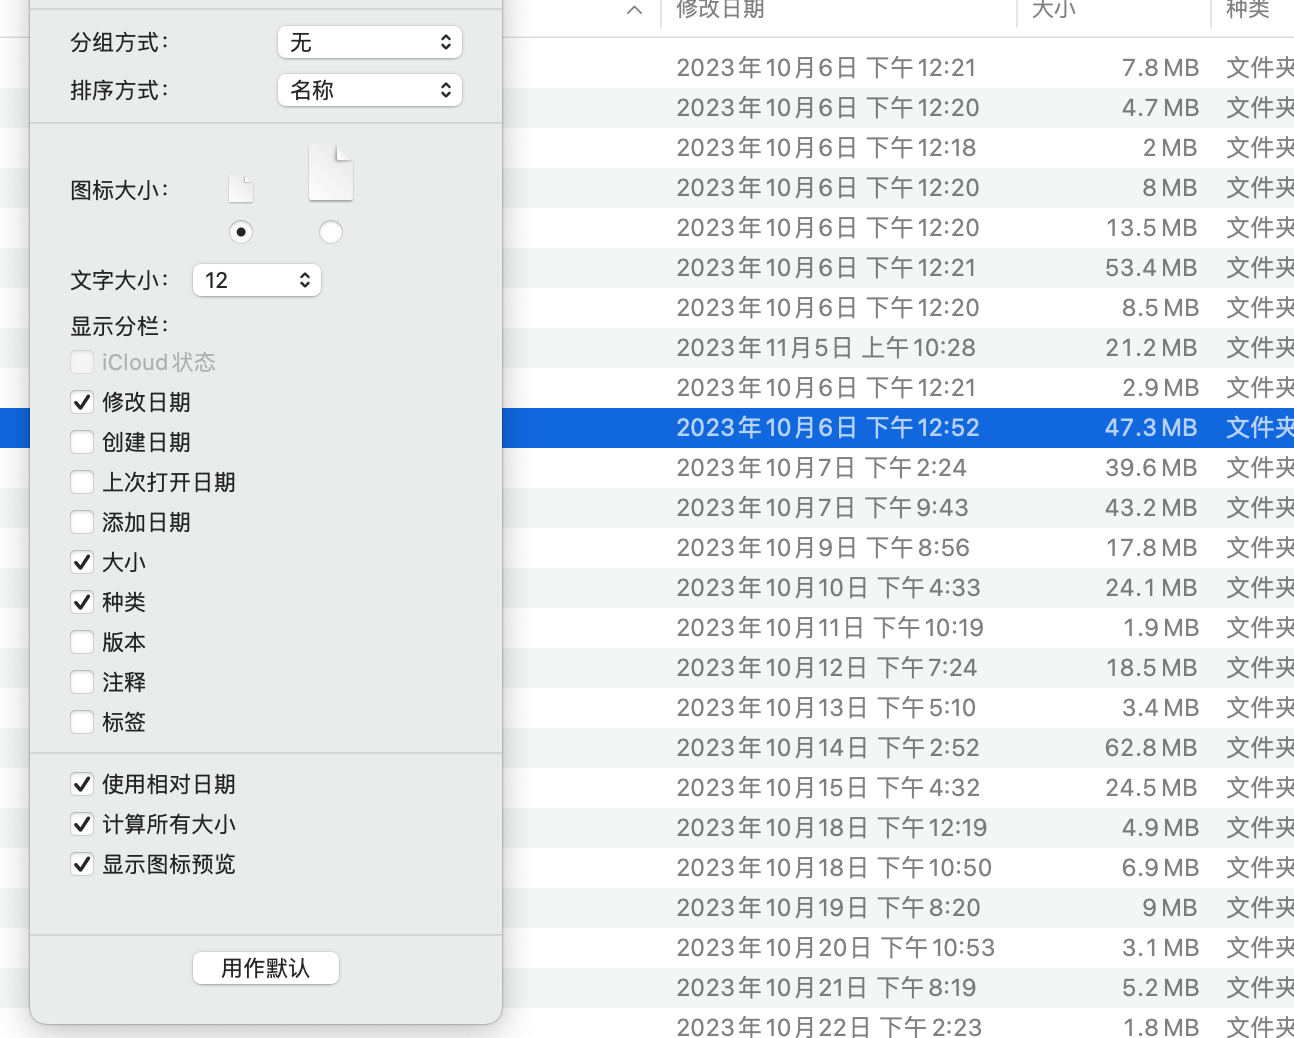The width and height of the screenshot is (1294, 1038).
Task: Toggle the 显示图标预览 checkbox
Action: click(x=82, y=864)
